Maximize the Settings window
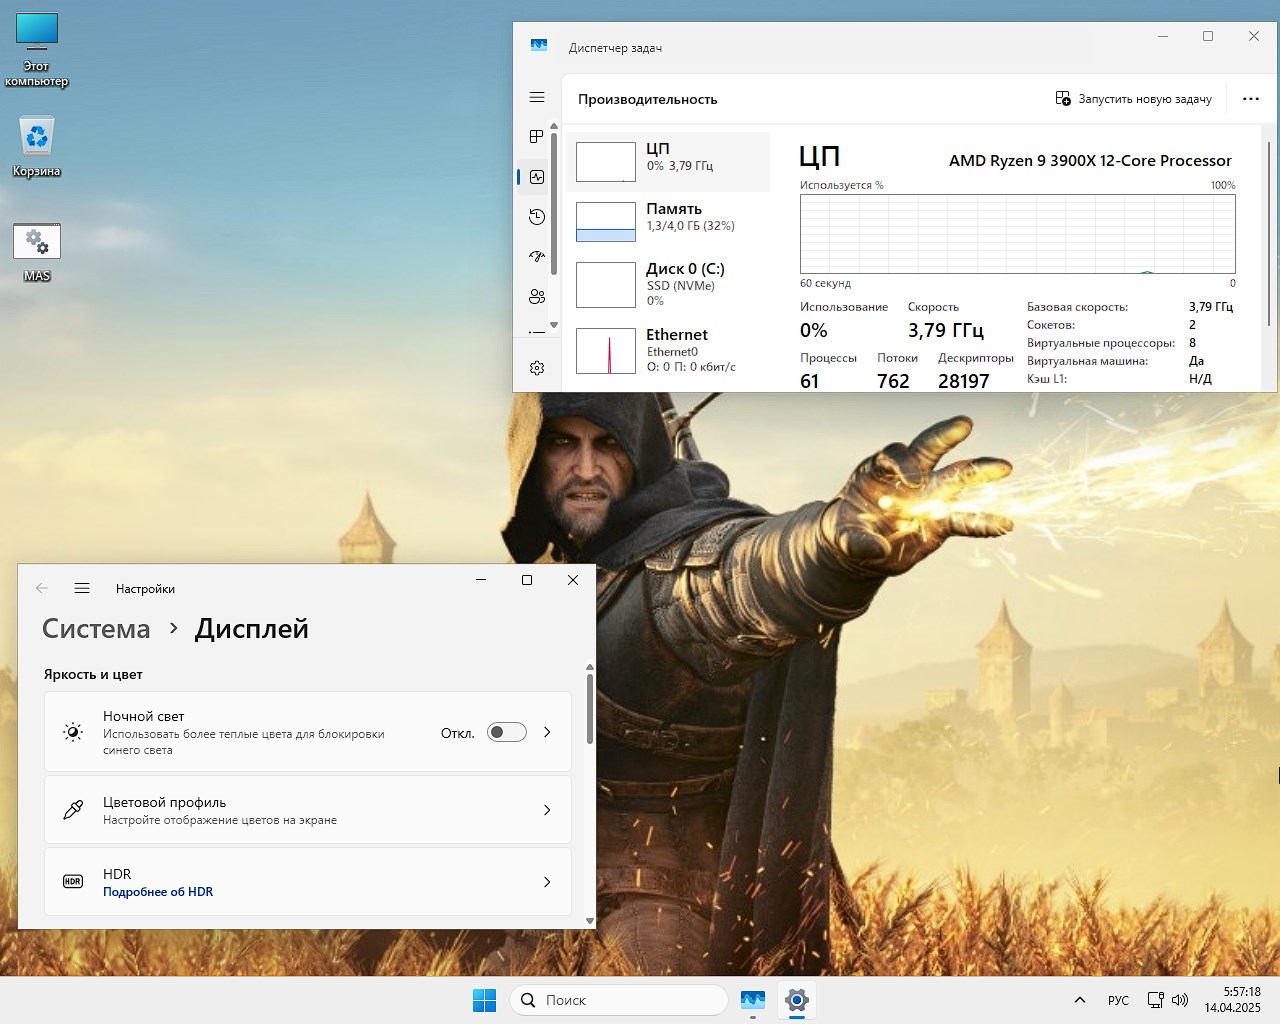Screen dimensions: 1280x1024 (527, 580)
